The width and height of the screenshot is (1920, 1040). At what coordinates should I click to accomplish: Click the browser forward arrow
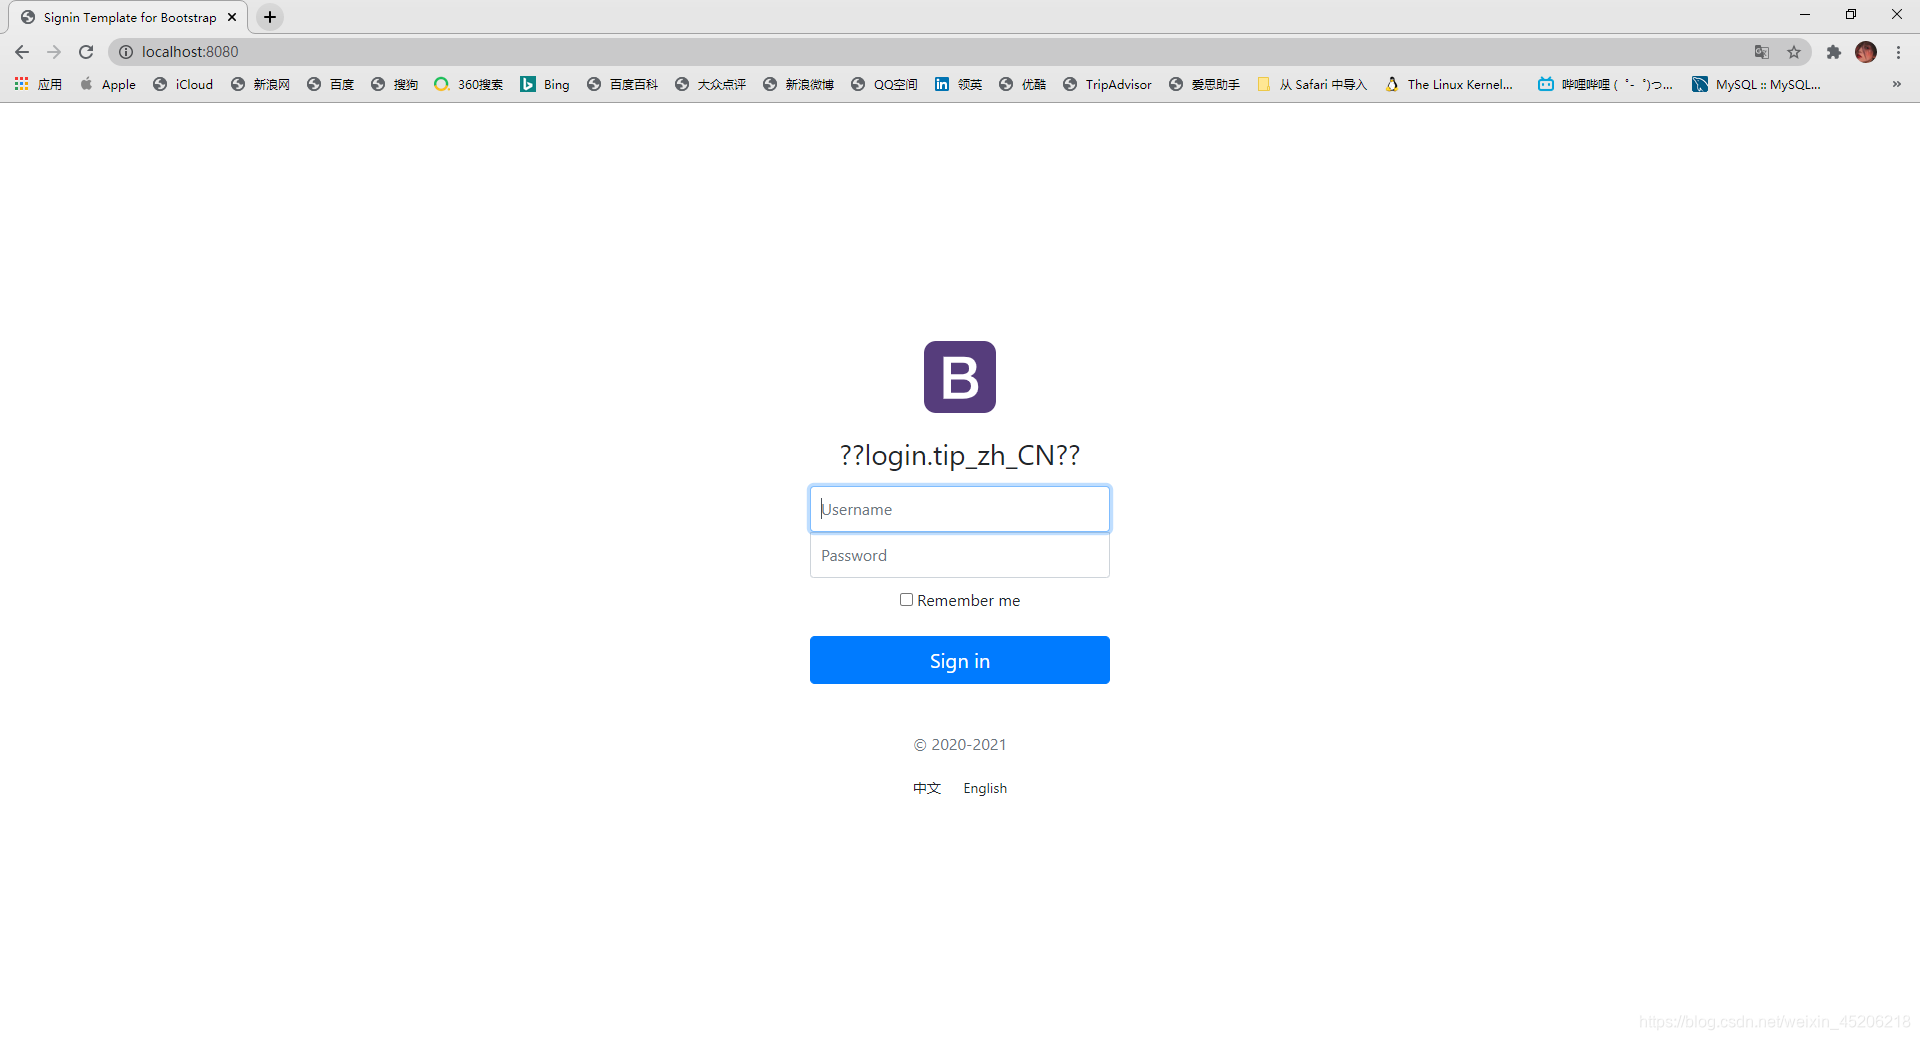(54, 52)
